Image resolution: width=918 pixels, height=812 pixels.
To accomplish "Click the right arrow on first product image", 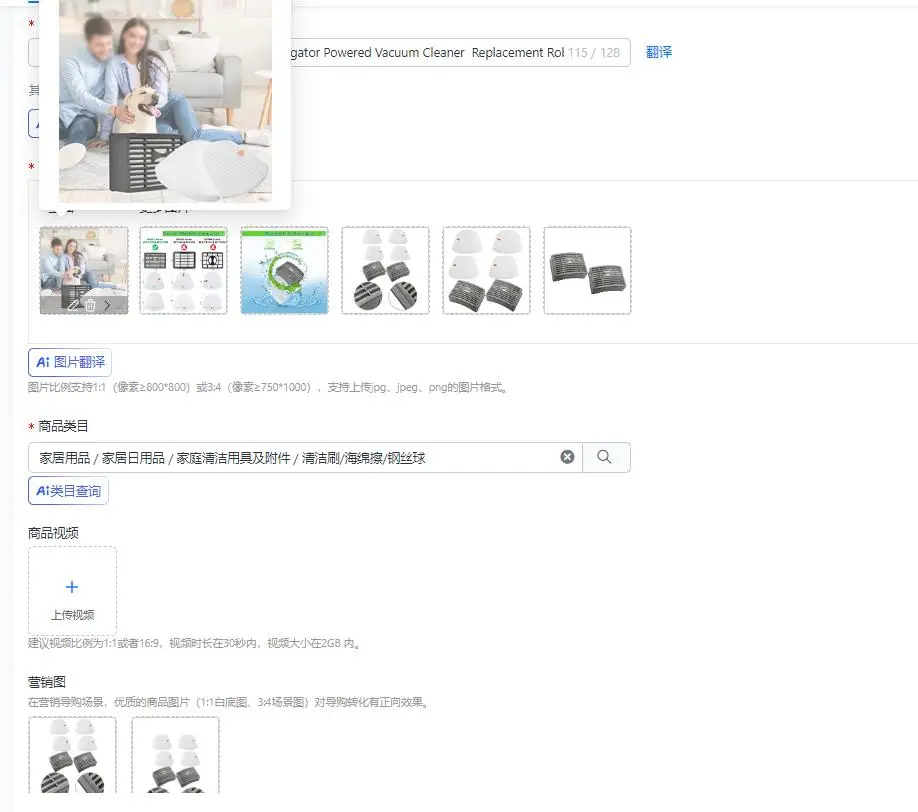I will [107, 305].
